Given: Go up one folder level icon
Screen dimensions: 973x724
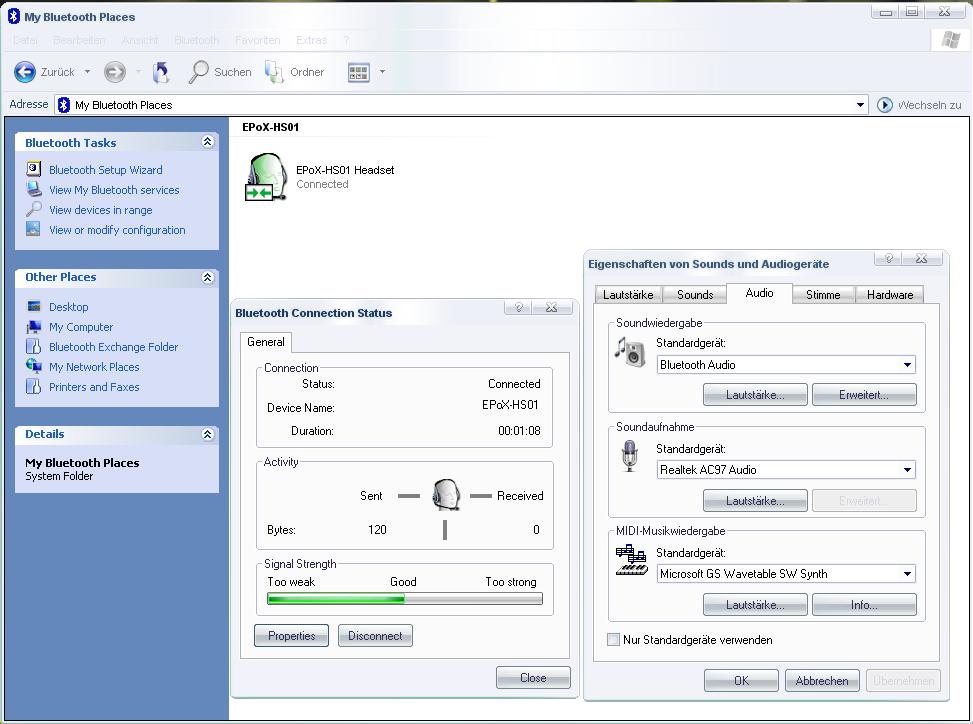Looking at the screenshot, I should click(x=161, y=72).
